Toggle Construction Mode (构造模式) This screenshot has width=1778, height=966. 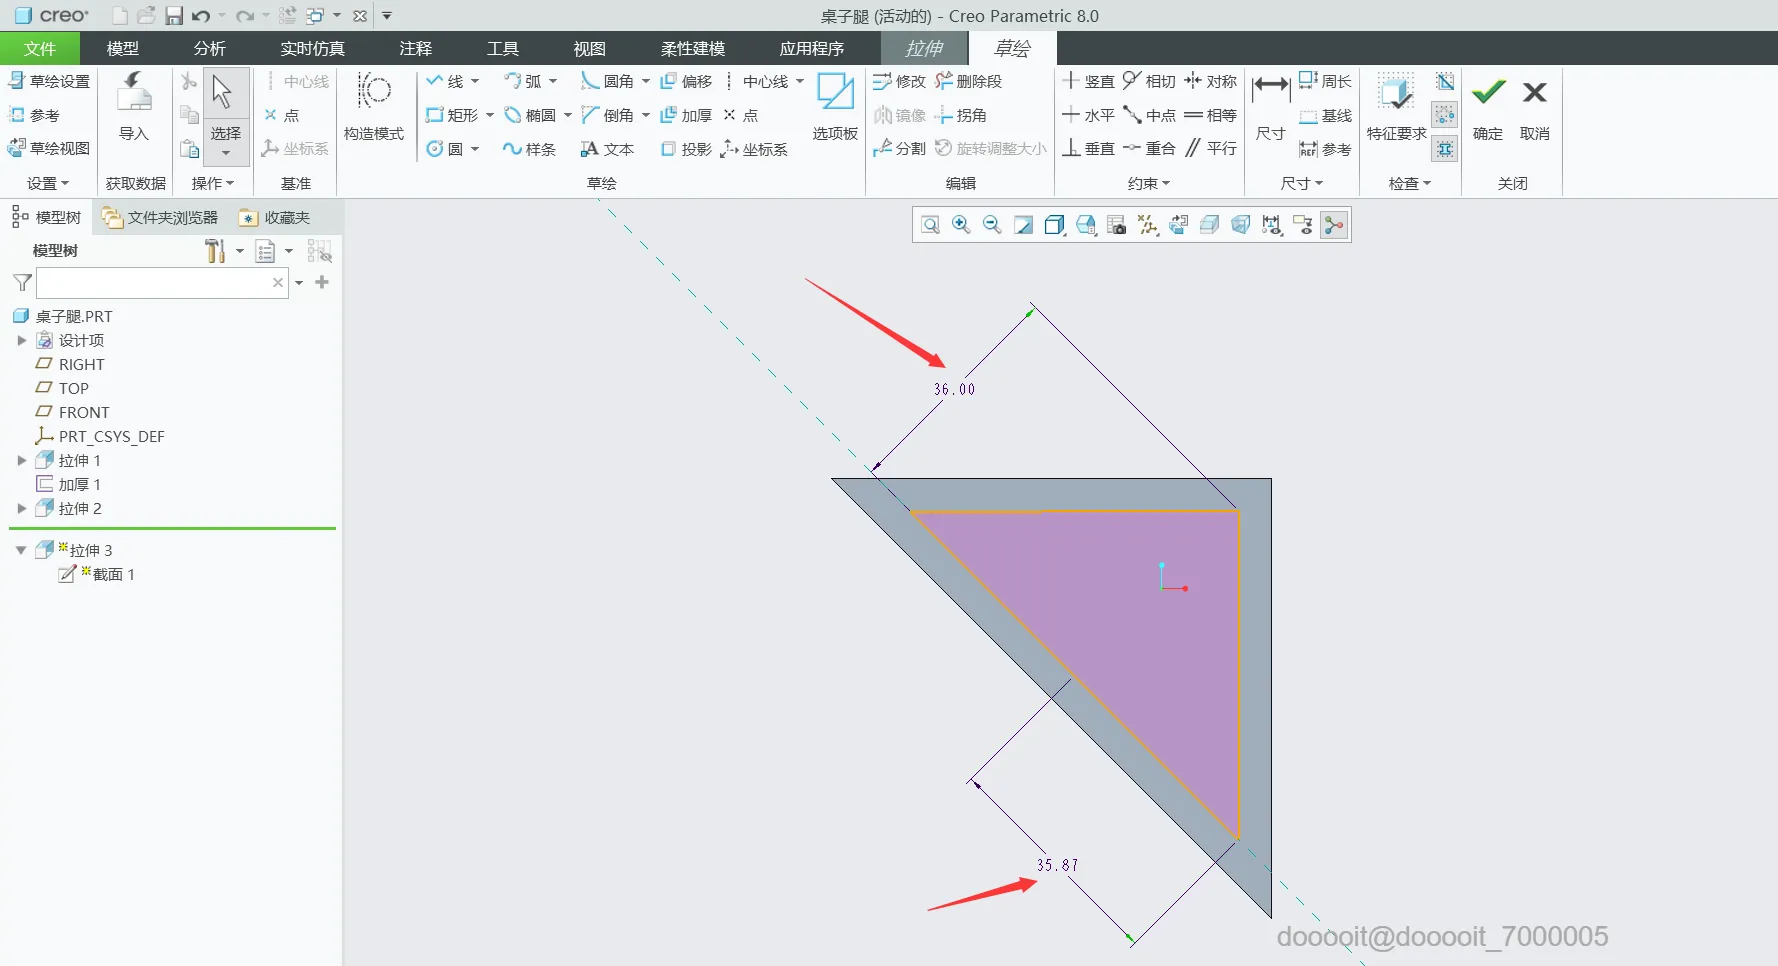(374, 107)
